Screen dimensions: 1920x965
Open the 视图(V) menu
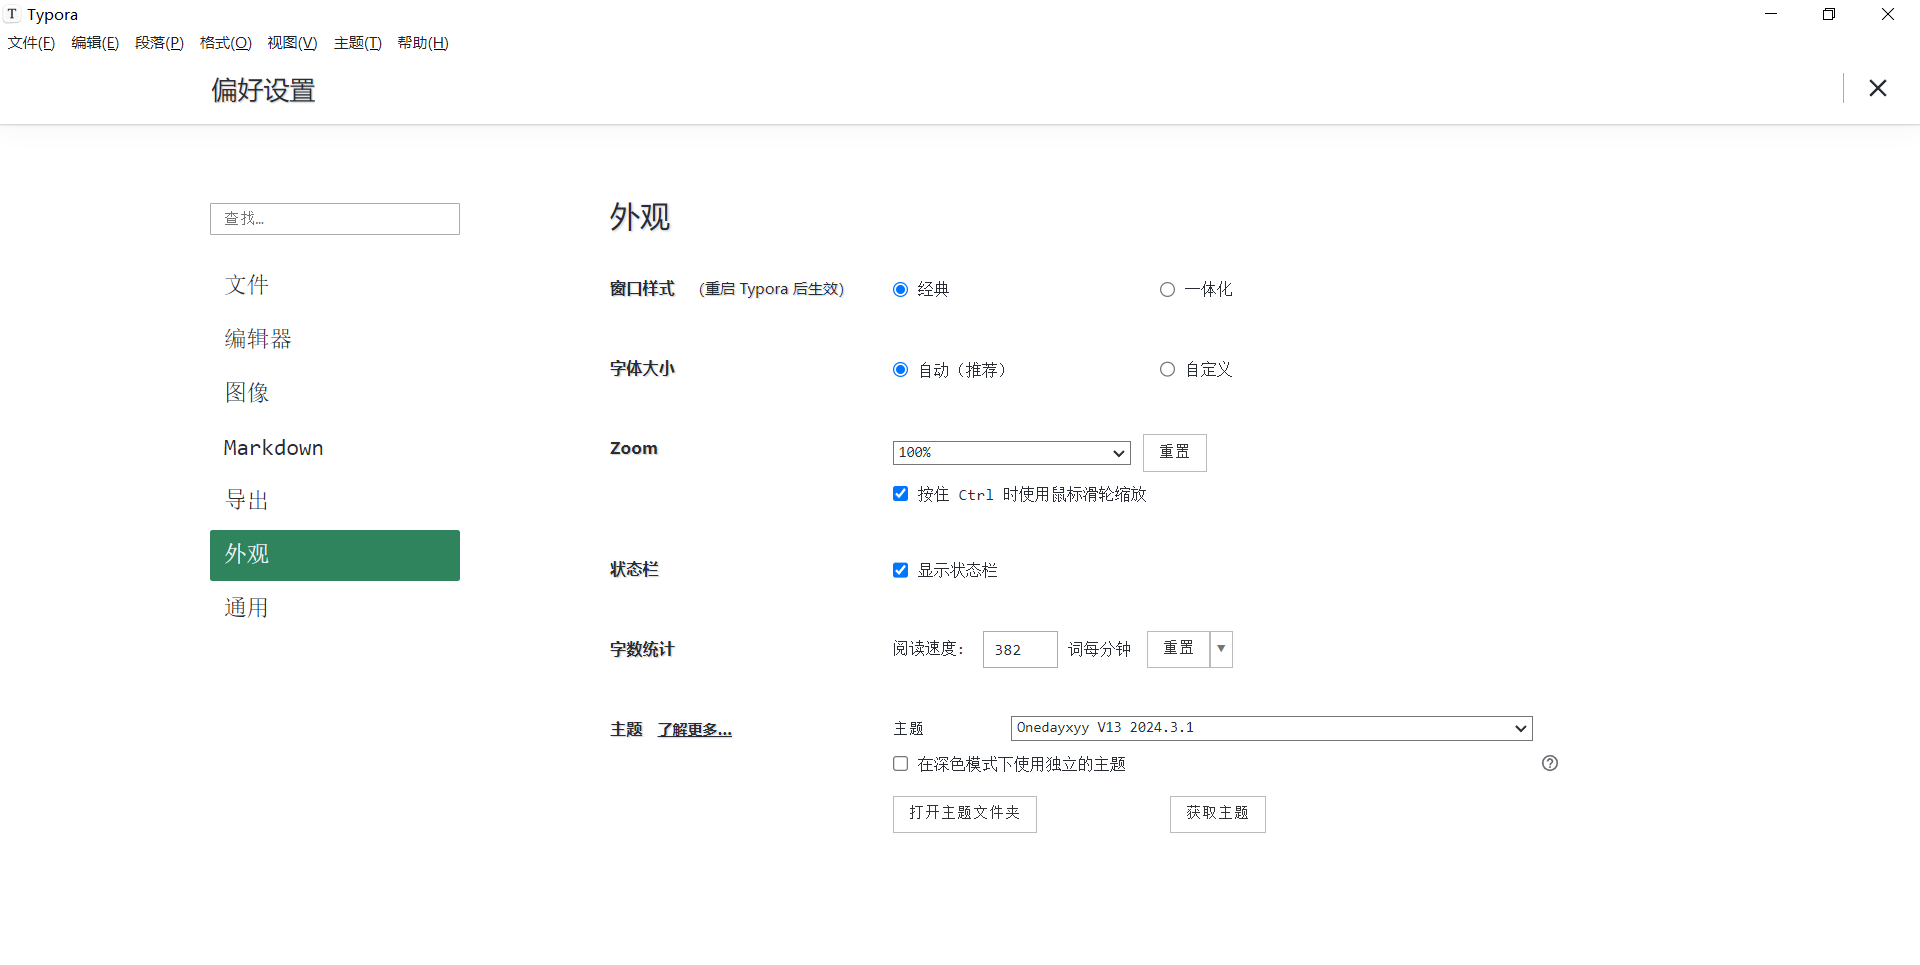(292, 43)
